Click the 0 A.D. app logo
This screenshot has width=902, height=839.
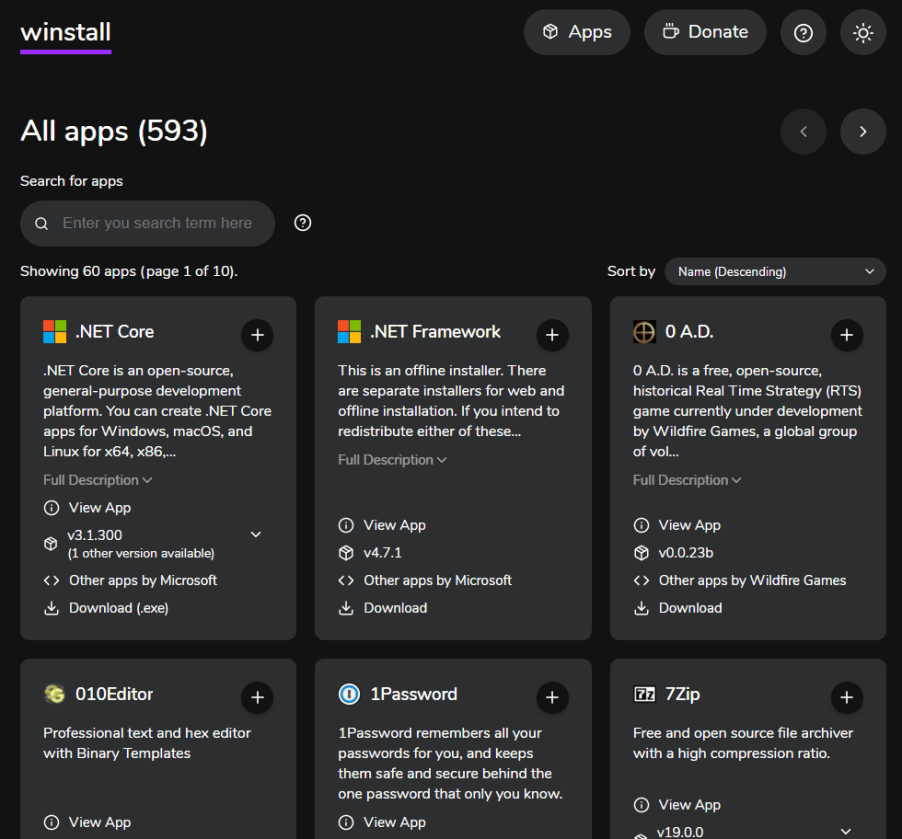[644, 332]
